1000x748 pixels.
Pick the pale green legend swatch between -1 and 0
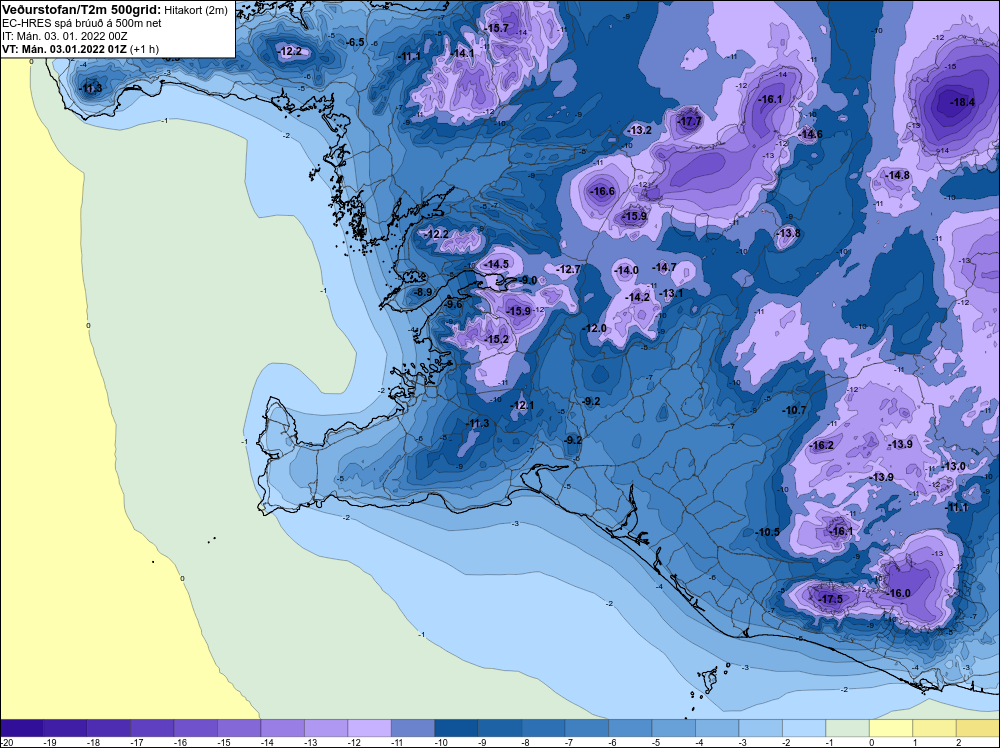(848, 728)
